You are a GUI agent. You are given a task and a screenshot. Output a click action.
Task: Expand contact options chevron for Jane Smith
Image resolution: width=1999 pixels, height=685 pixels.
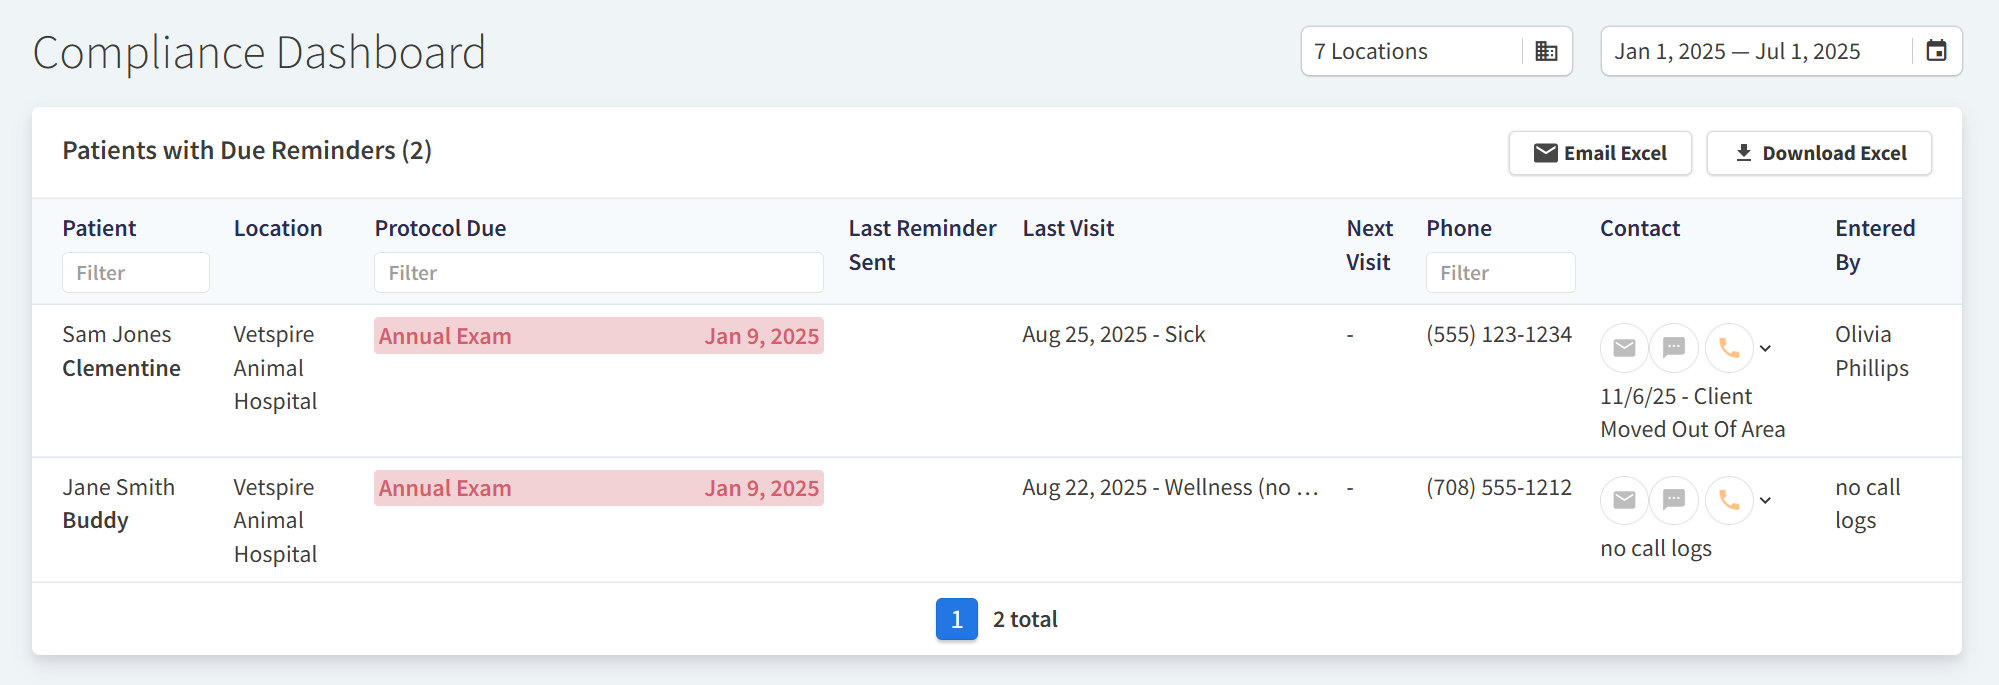(x=1766, y=500)
